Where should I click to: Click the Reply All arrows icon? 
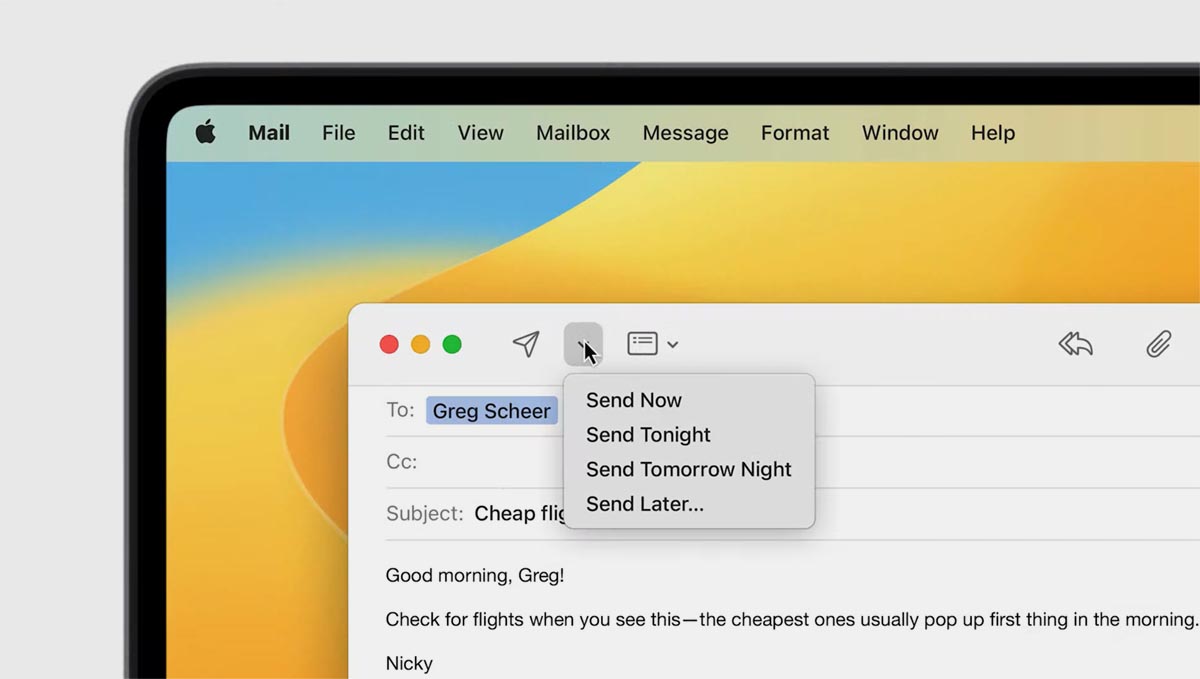[1076, 344]
